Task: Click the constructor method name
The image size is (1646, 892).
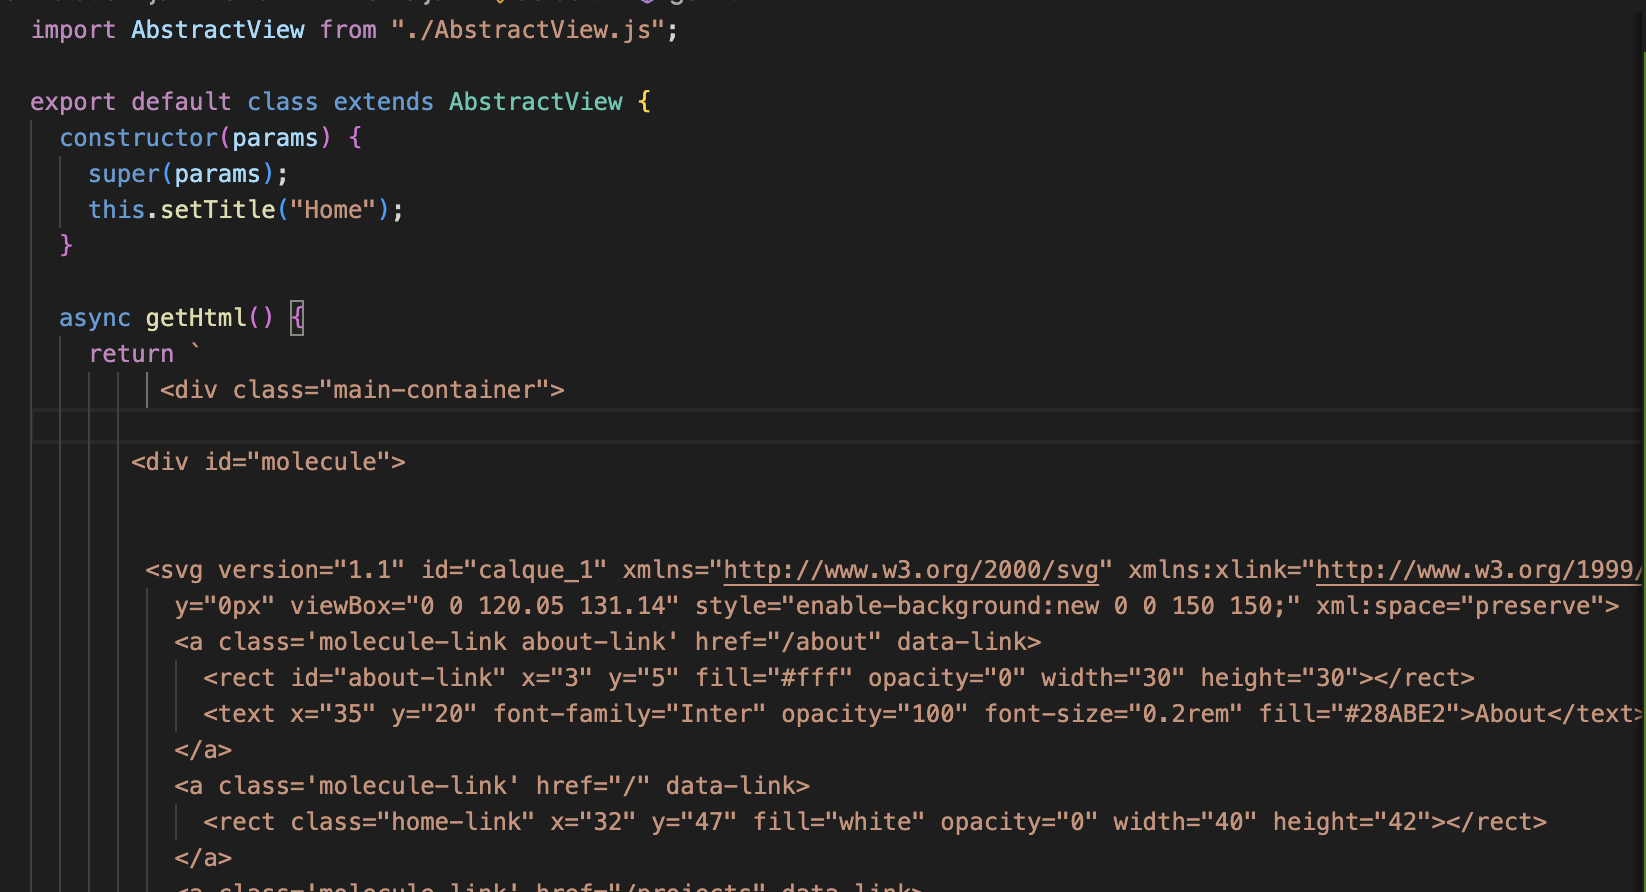Action: tap(138, 138)
